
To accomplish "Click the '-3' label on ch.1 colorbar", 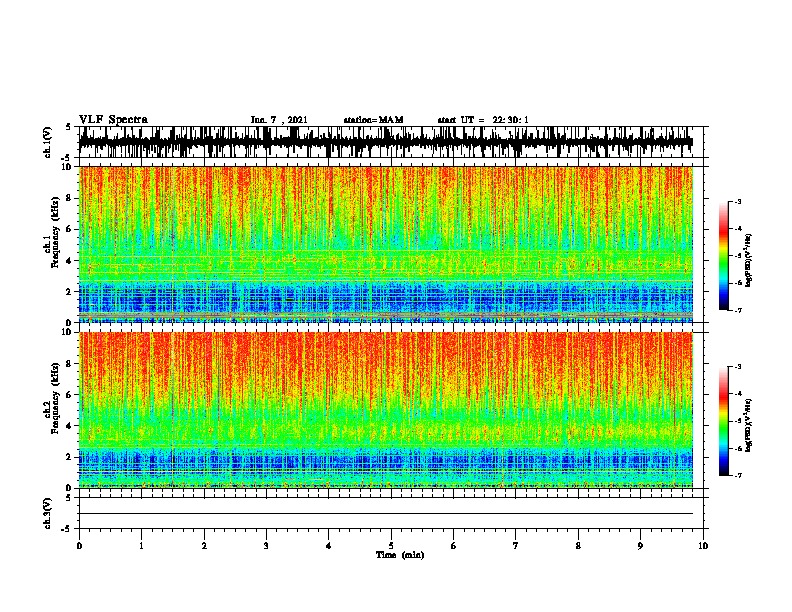I will pyautogui.click(x=738, y=202).
